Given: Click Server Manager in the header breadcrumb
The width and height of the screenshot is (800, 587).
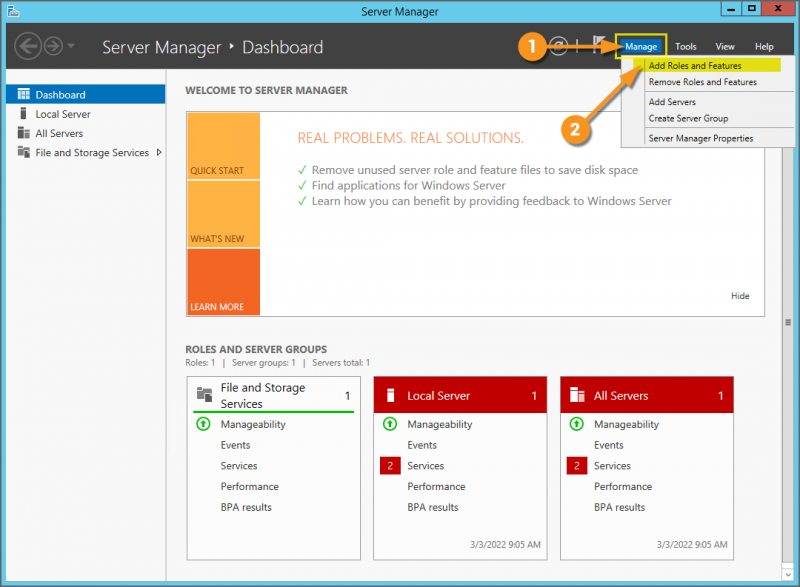Looking at the screenshot, I should tap(161, 47).
